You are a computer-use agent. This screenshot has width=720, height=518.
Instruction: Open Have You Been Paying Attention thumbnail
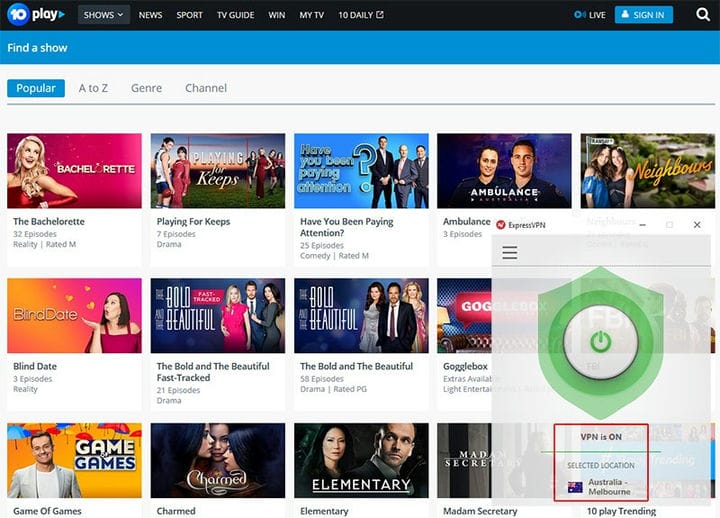click(361, 171)
